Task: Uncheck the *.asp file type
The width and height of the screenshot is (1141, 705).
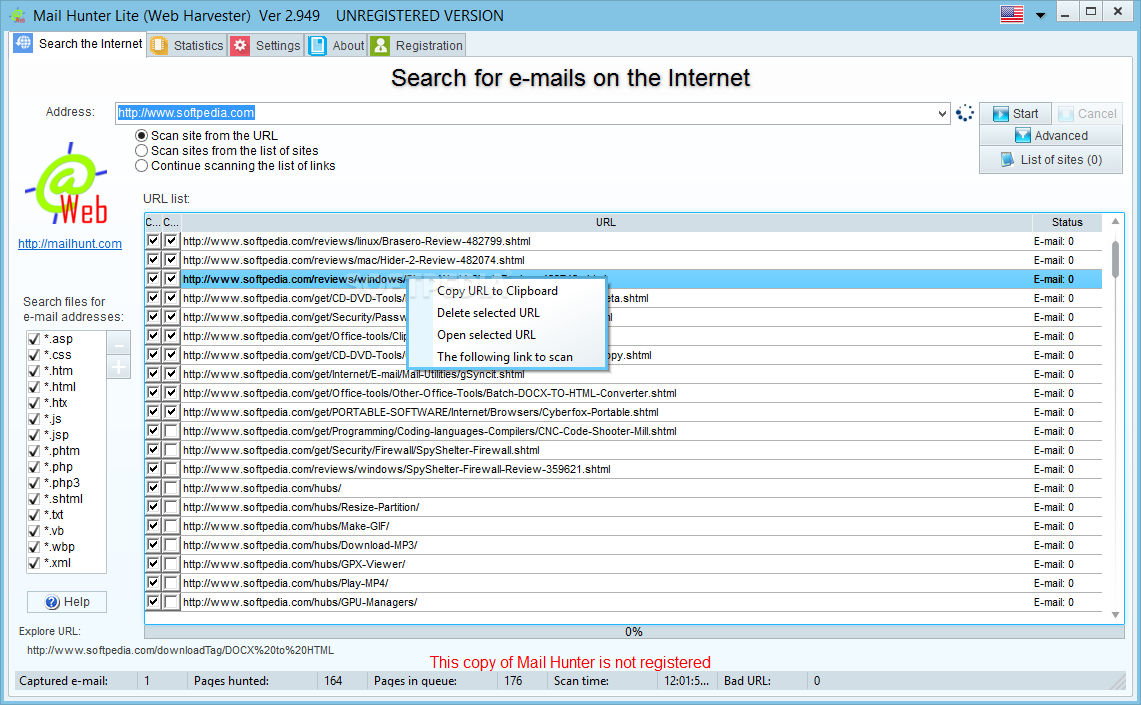Action: pos(33,339)
